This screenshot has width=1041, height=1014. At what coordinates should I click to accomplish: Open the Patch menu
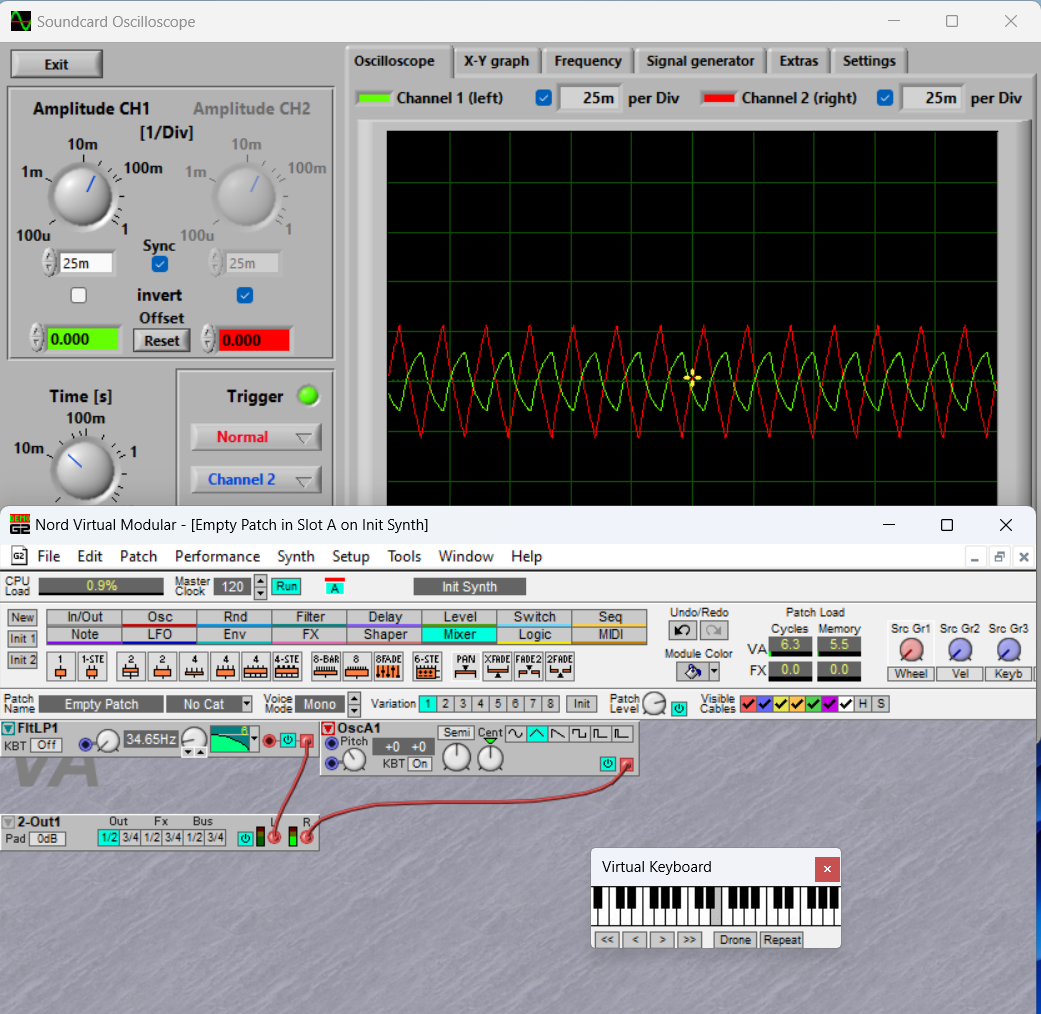coord(138,556)
